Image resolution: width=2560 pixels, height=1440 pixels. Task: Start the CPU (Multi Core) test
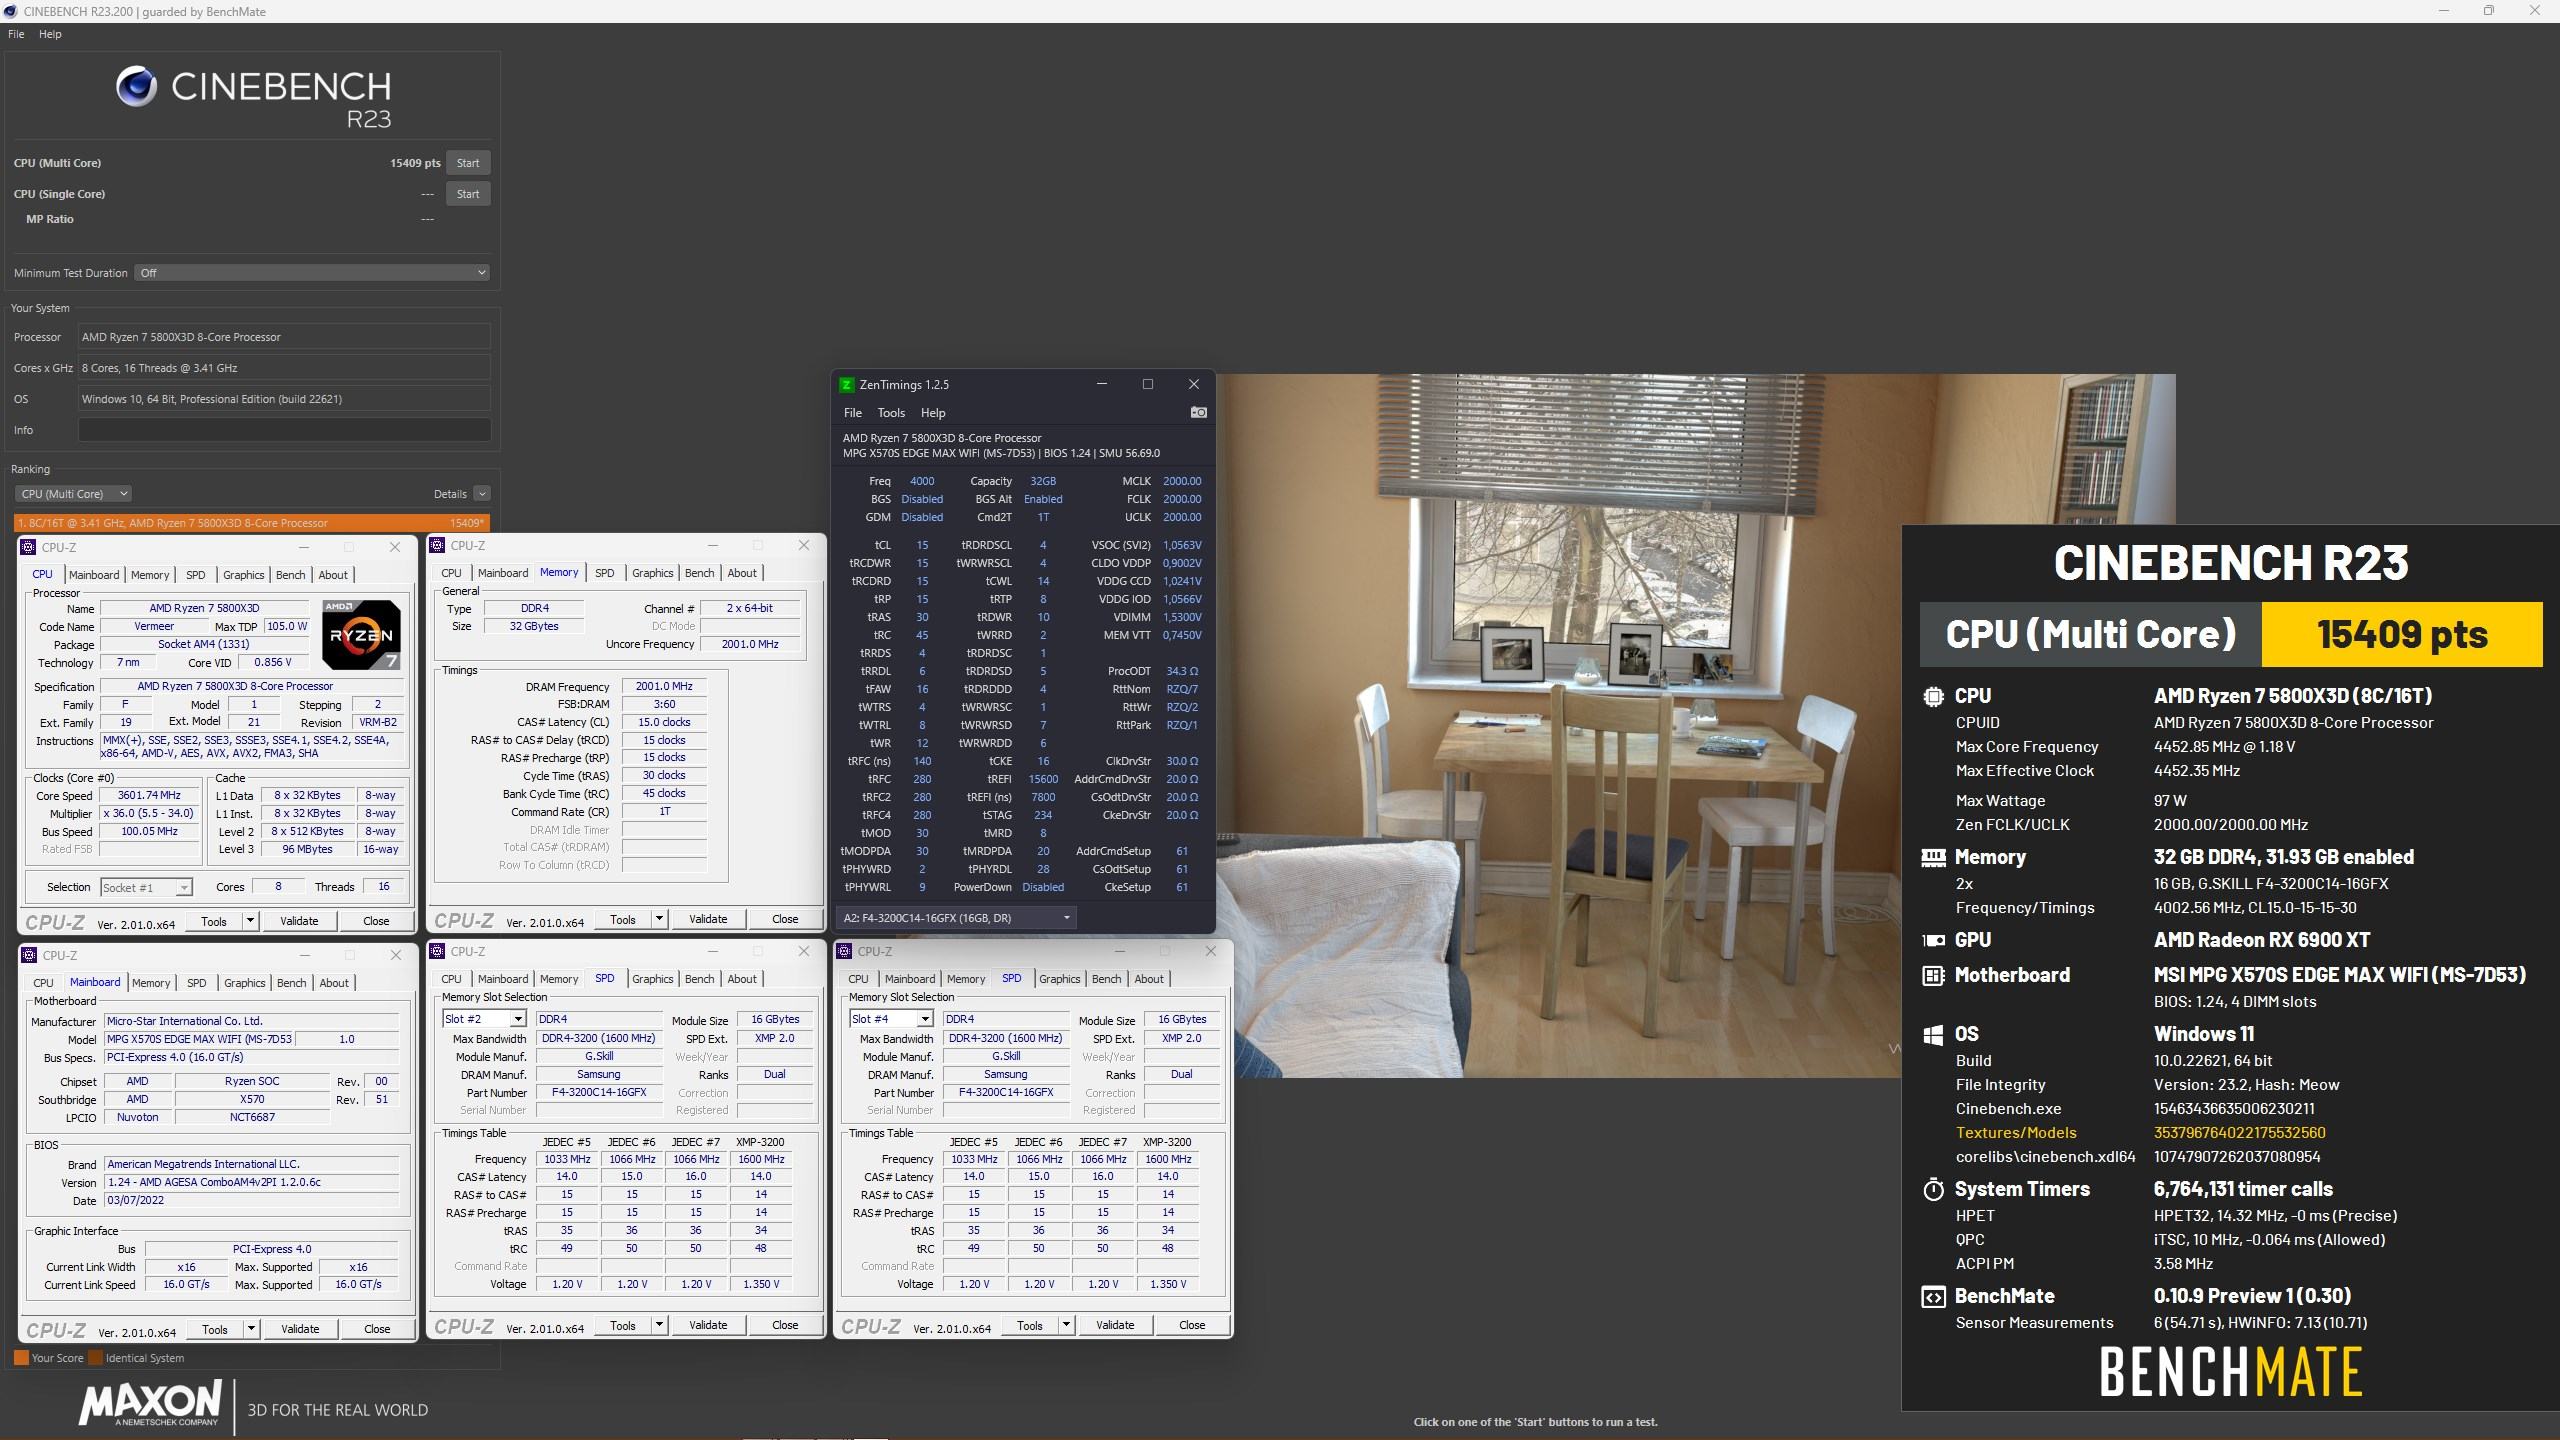tap(468, 163)
